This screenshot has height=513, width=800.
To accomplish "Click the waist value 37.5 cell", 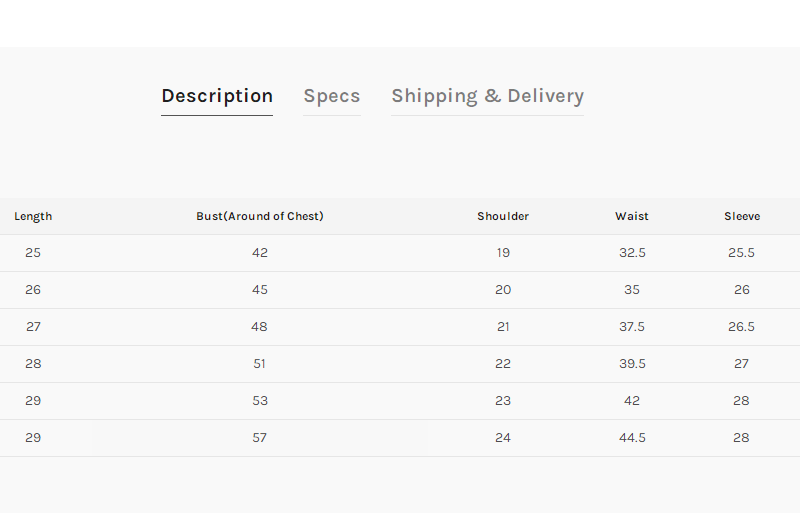I will 632,327.
